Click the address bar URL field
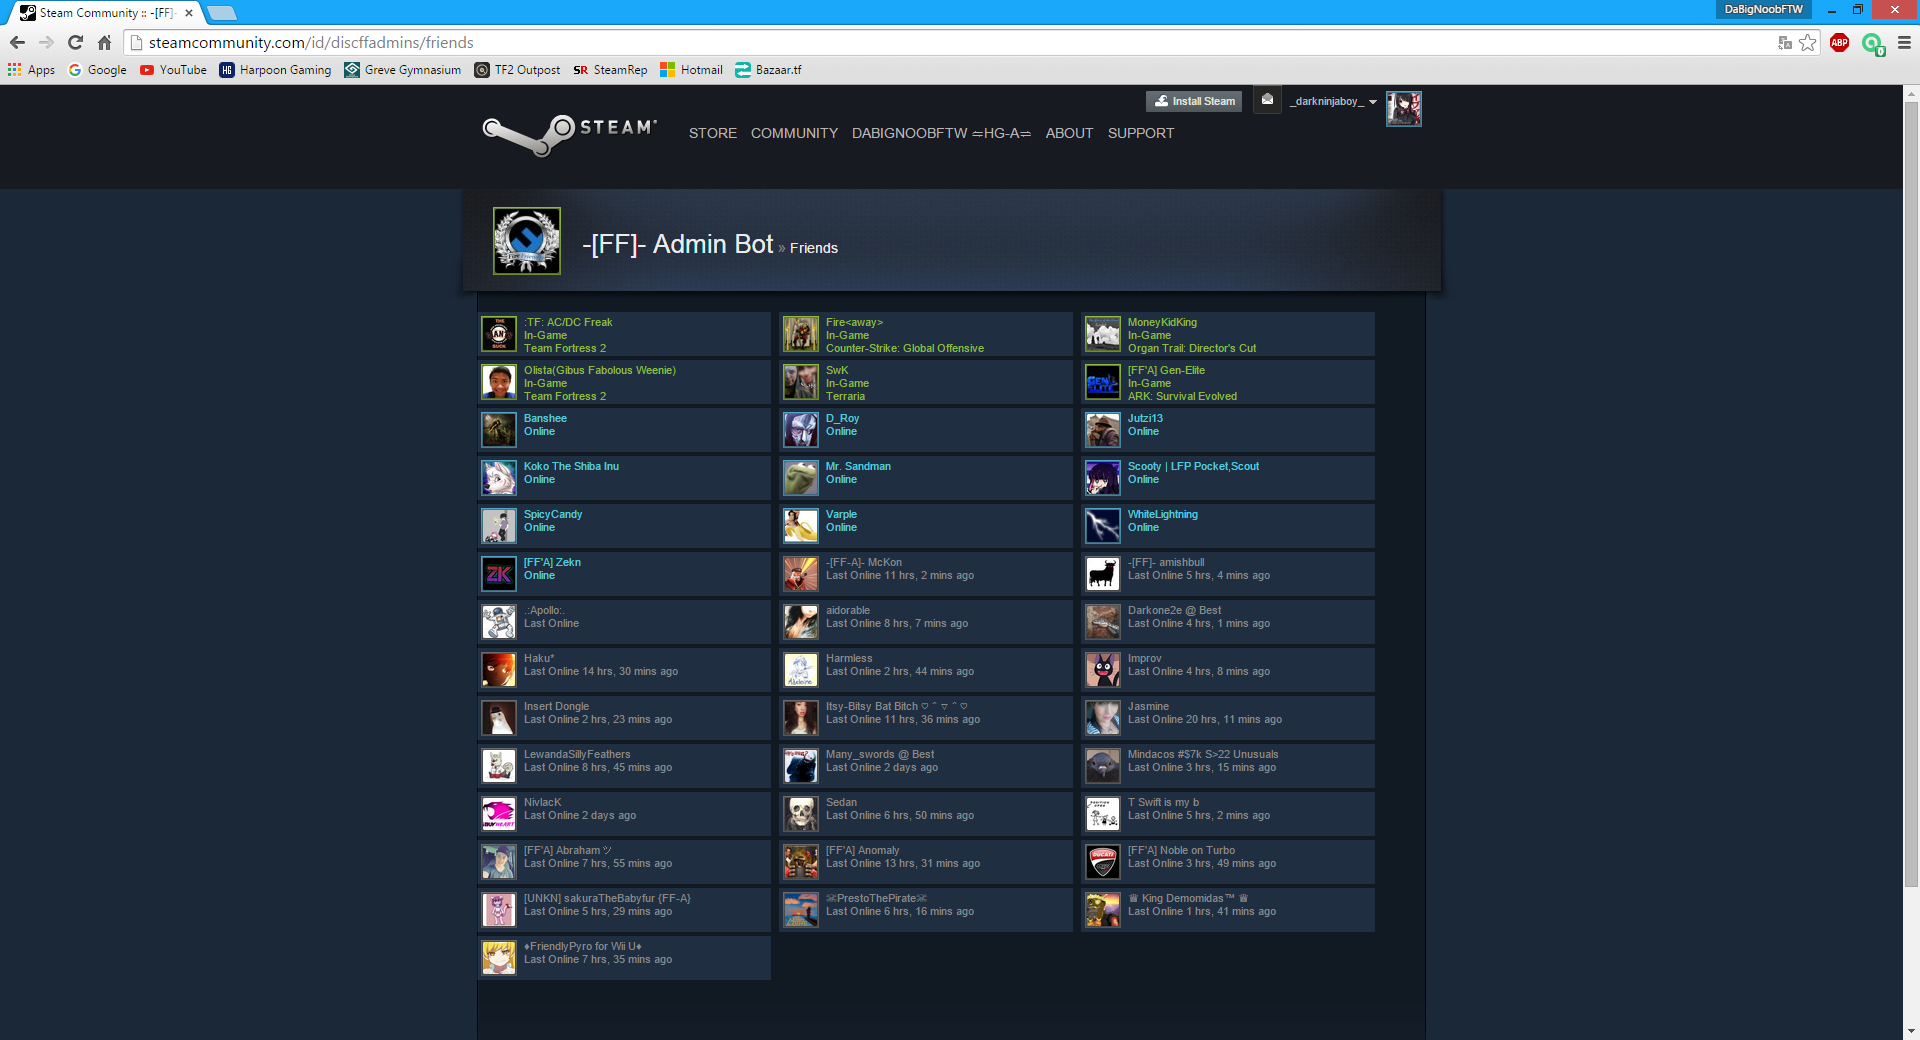The image size is (1920, 1040). click(x=950, y=42)
